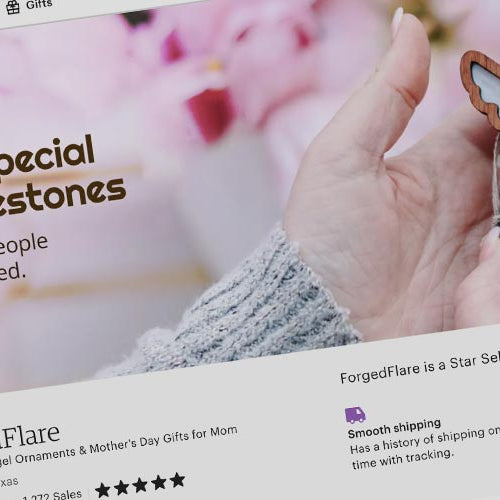
Task: Click the gift box icon beside Gifts
Action: (x=13, y=7)
